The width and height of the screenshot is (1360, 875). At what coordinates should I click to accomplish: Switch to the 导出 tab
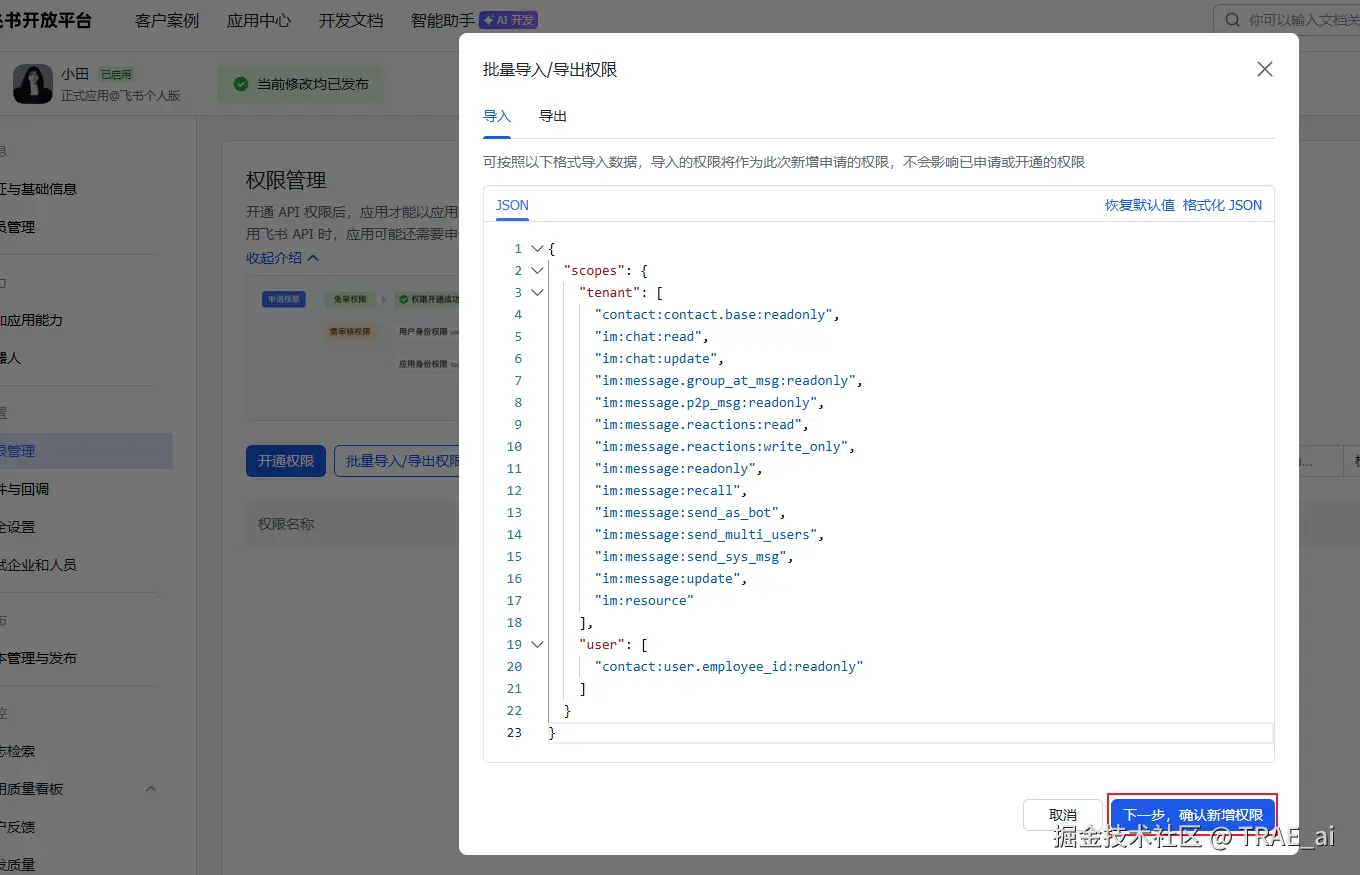point(553,116)
